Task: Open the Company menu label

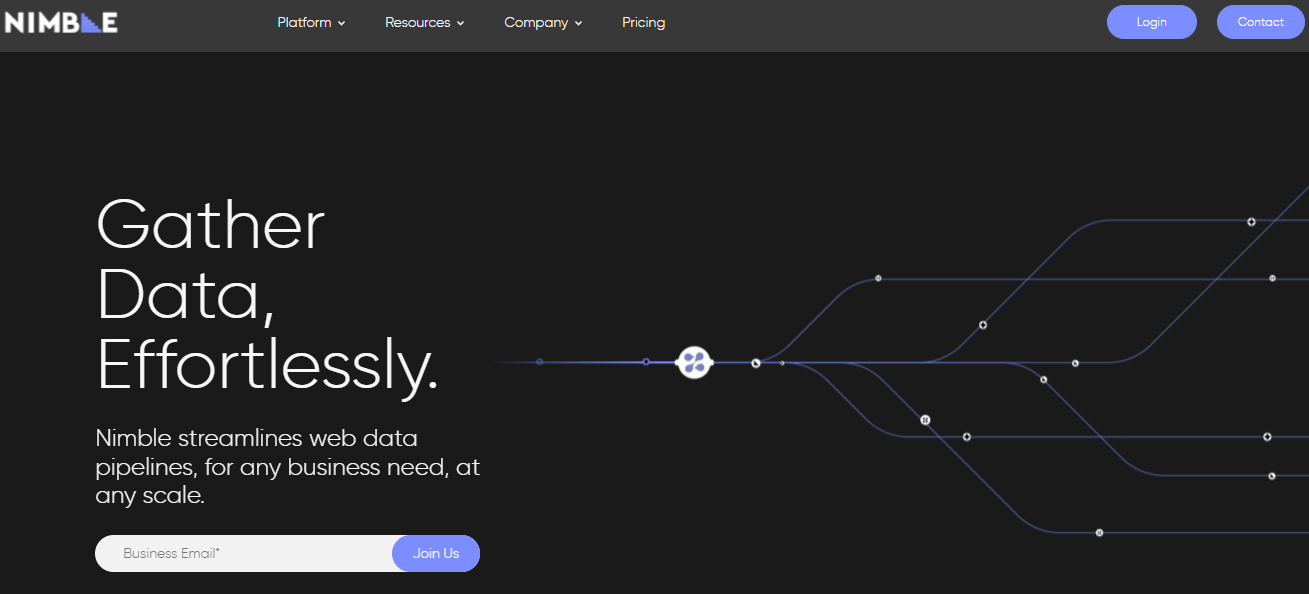Action: pyautogui.click(x=536, y=22)
